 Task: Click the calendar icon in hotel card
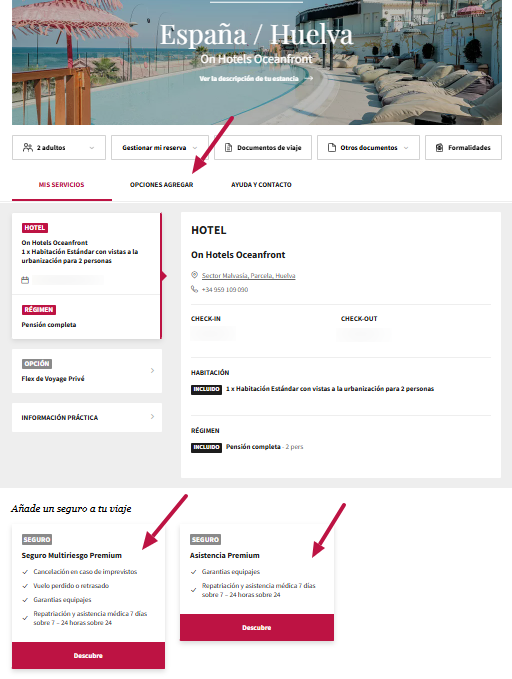[x=25, y=280]
